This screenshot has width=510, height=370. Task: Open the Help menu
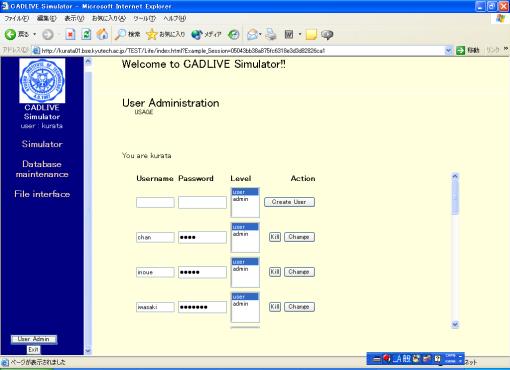coord(174,19)
